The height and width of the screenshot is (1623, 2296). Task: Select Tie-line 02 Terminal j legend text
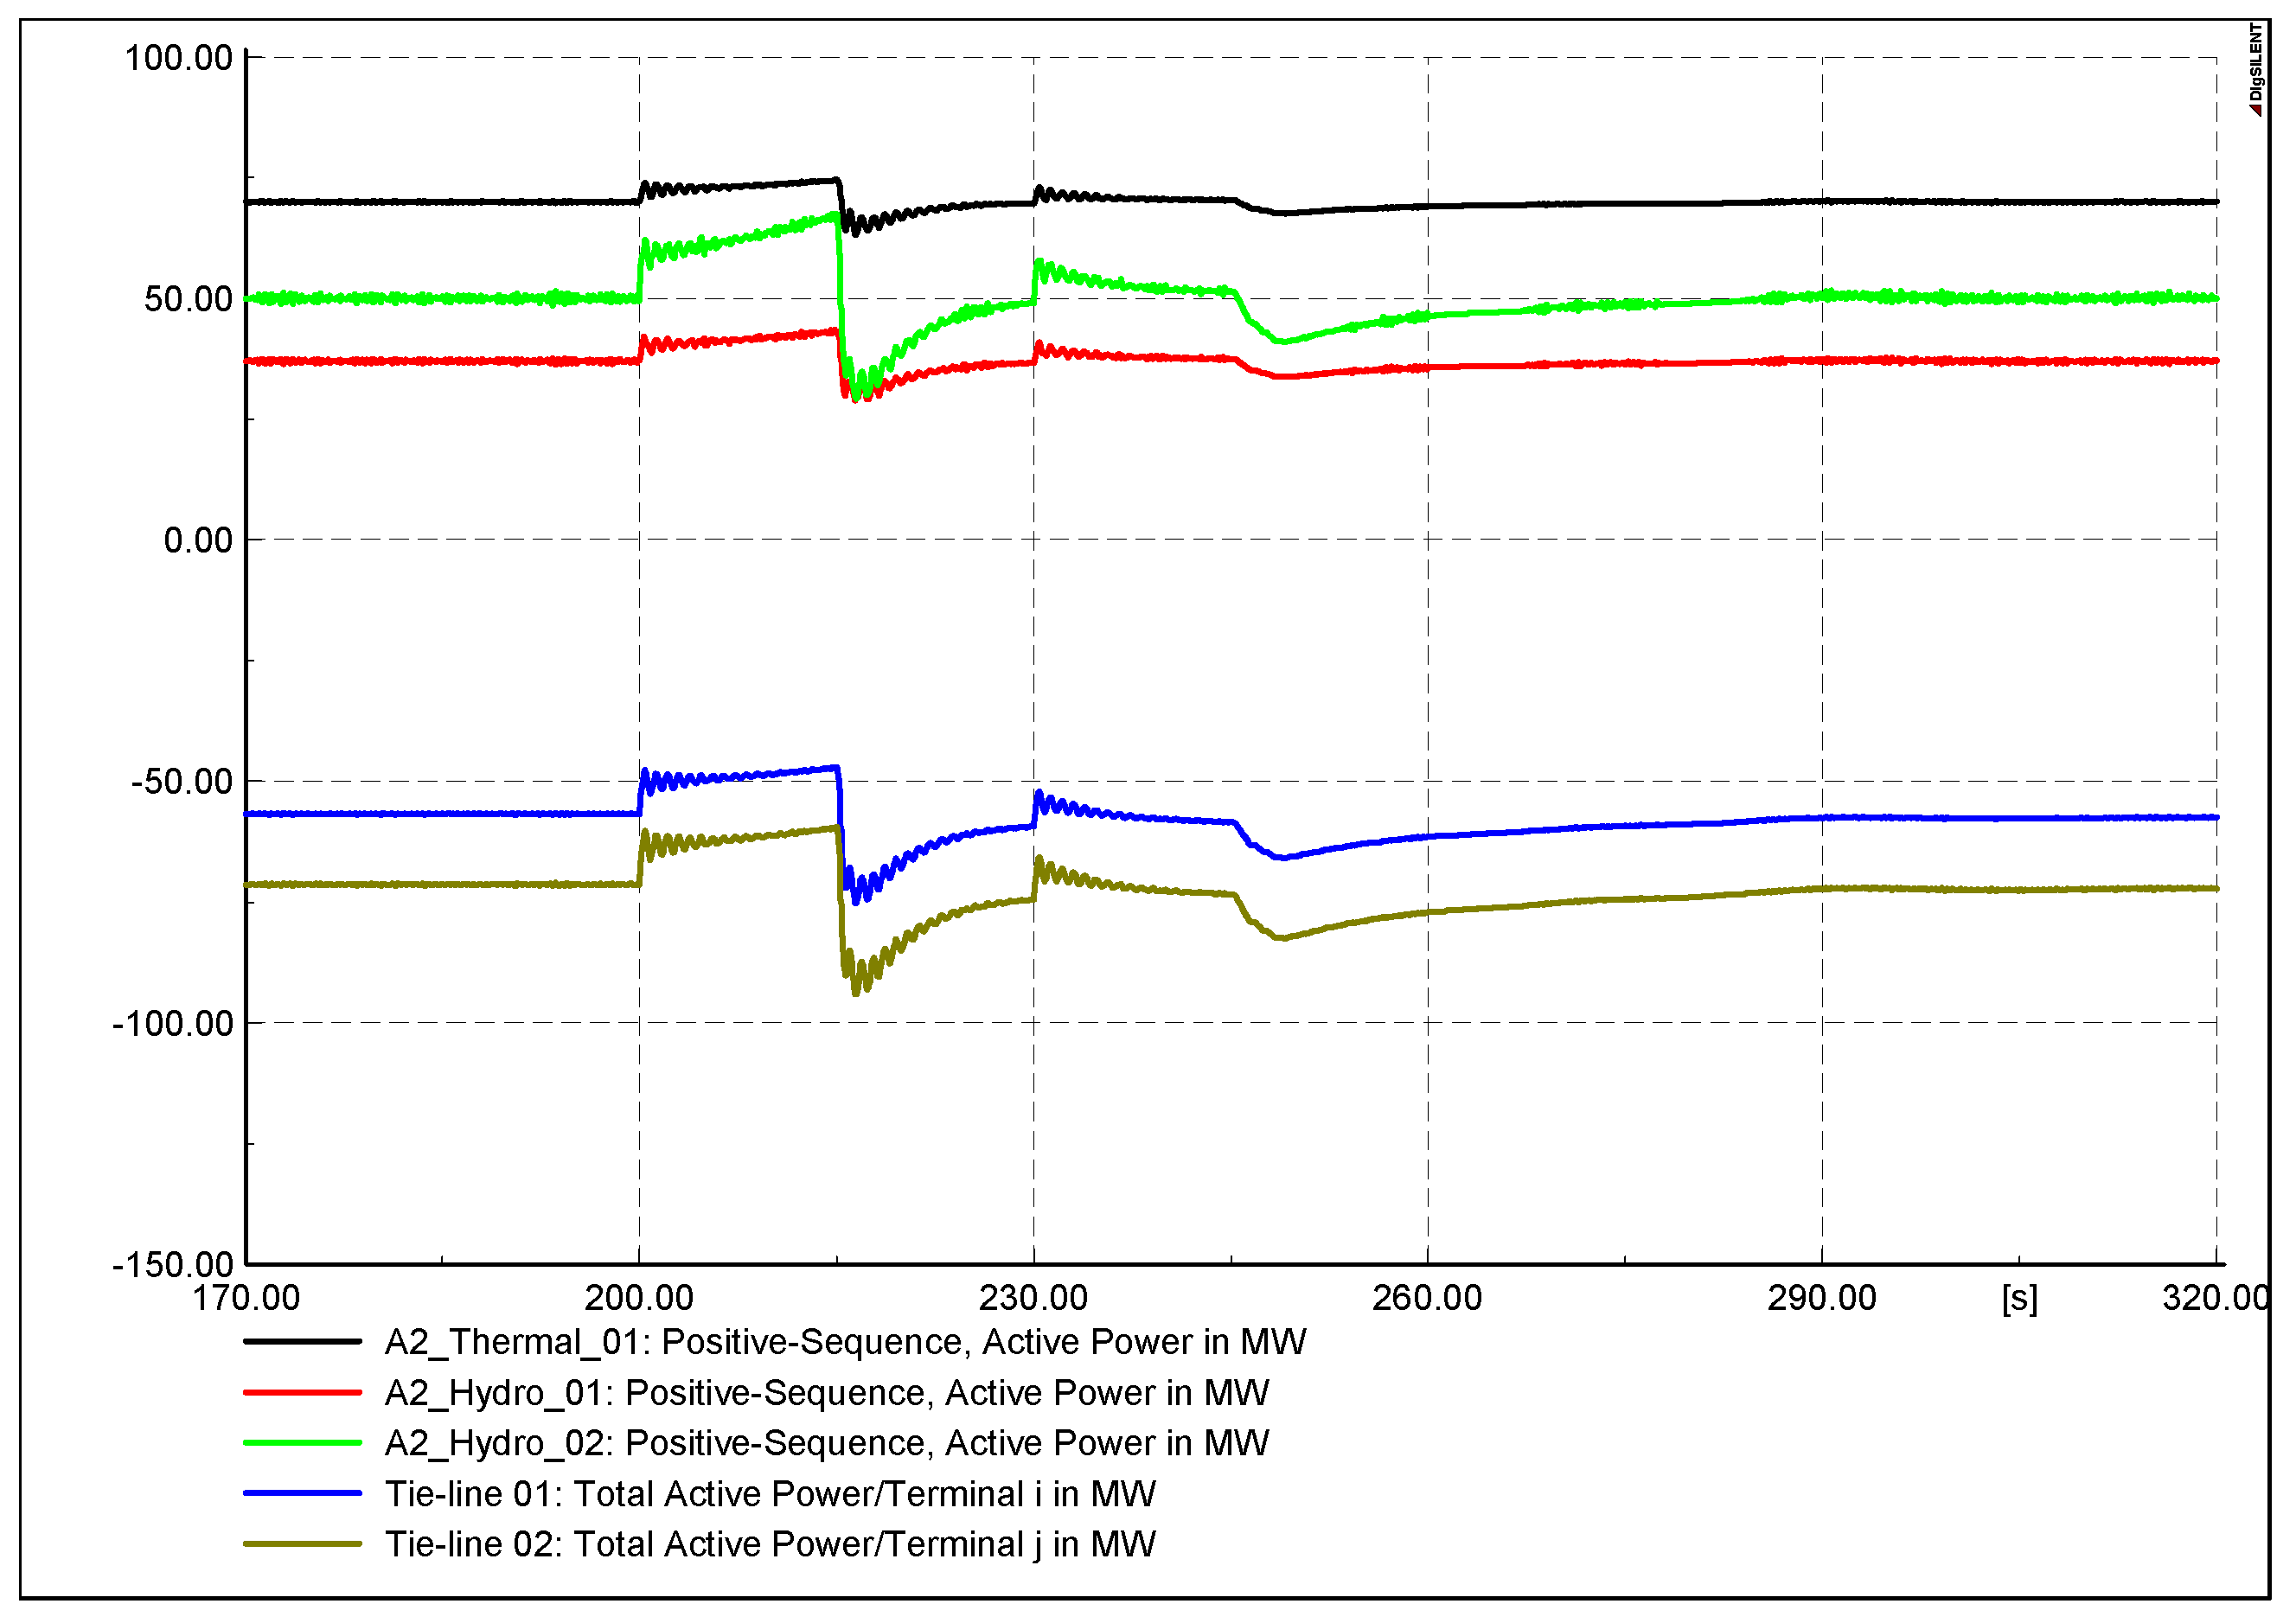[x=770, y=1543]
